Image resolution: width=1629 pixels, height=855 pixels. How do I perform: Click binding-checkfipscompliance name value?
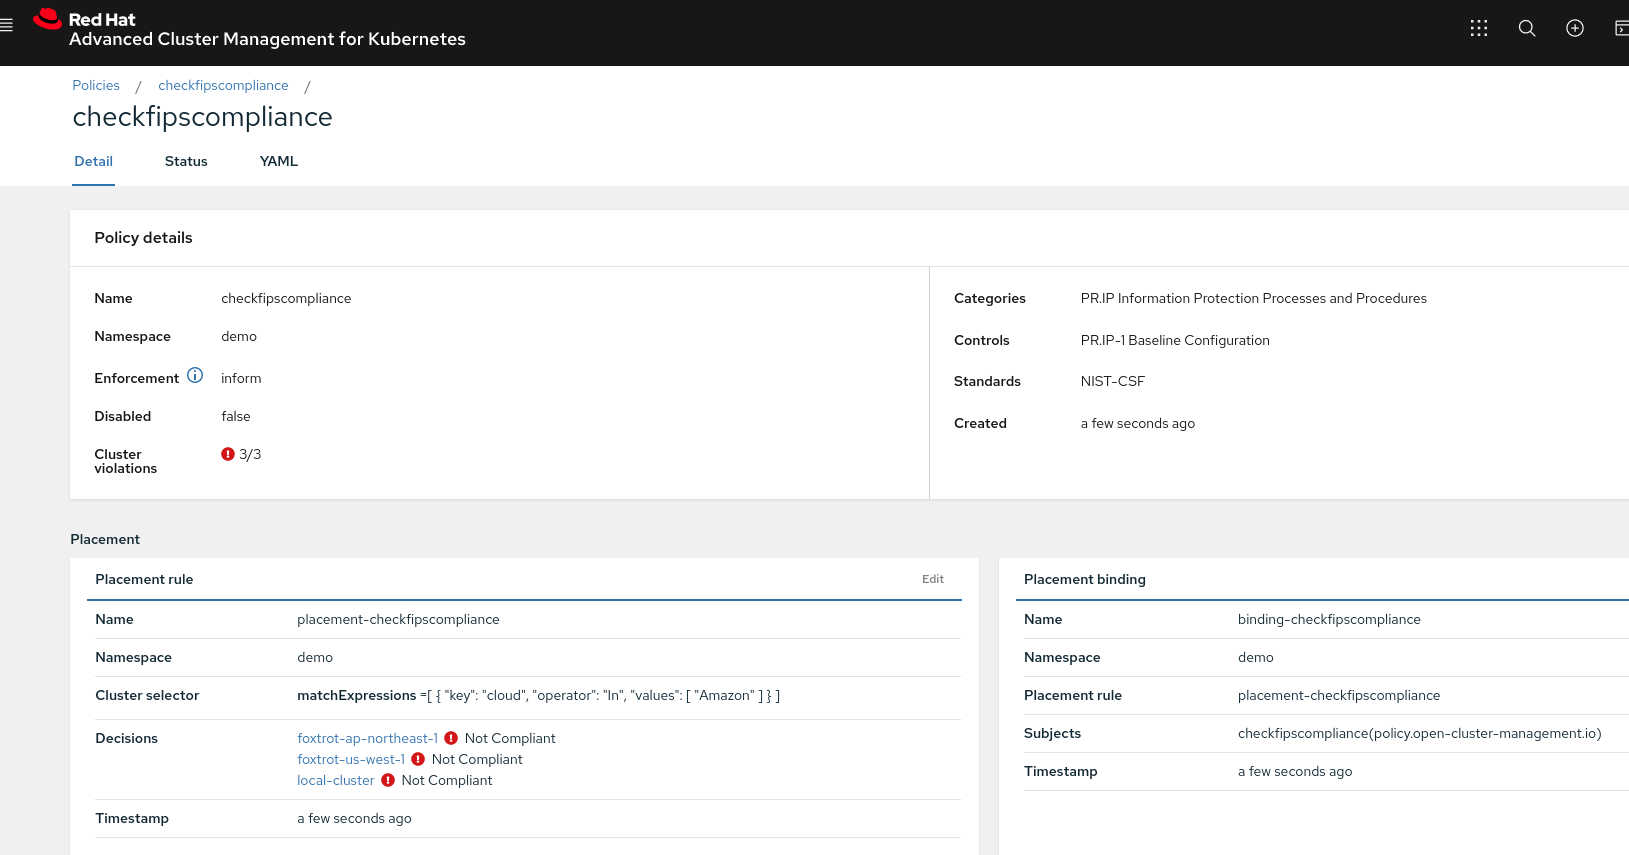pos(1329,619)
